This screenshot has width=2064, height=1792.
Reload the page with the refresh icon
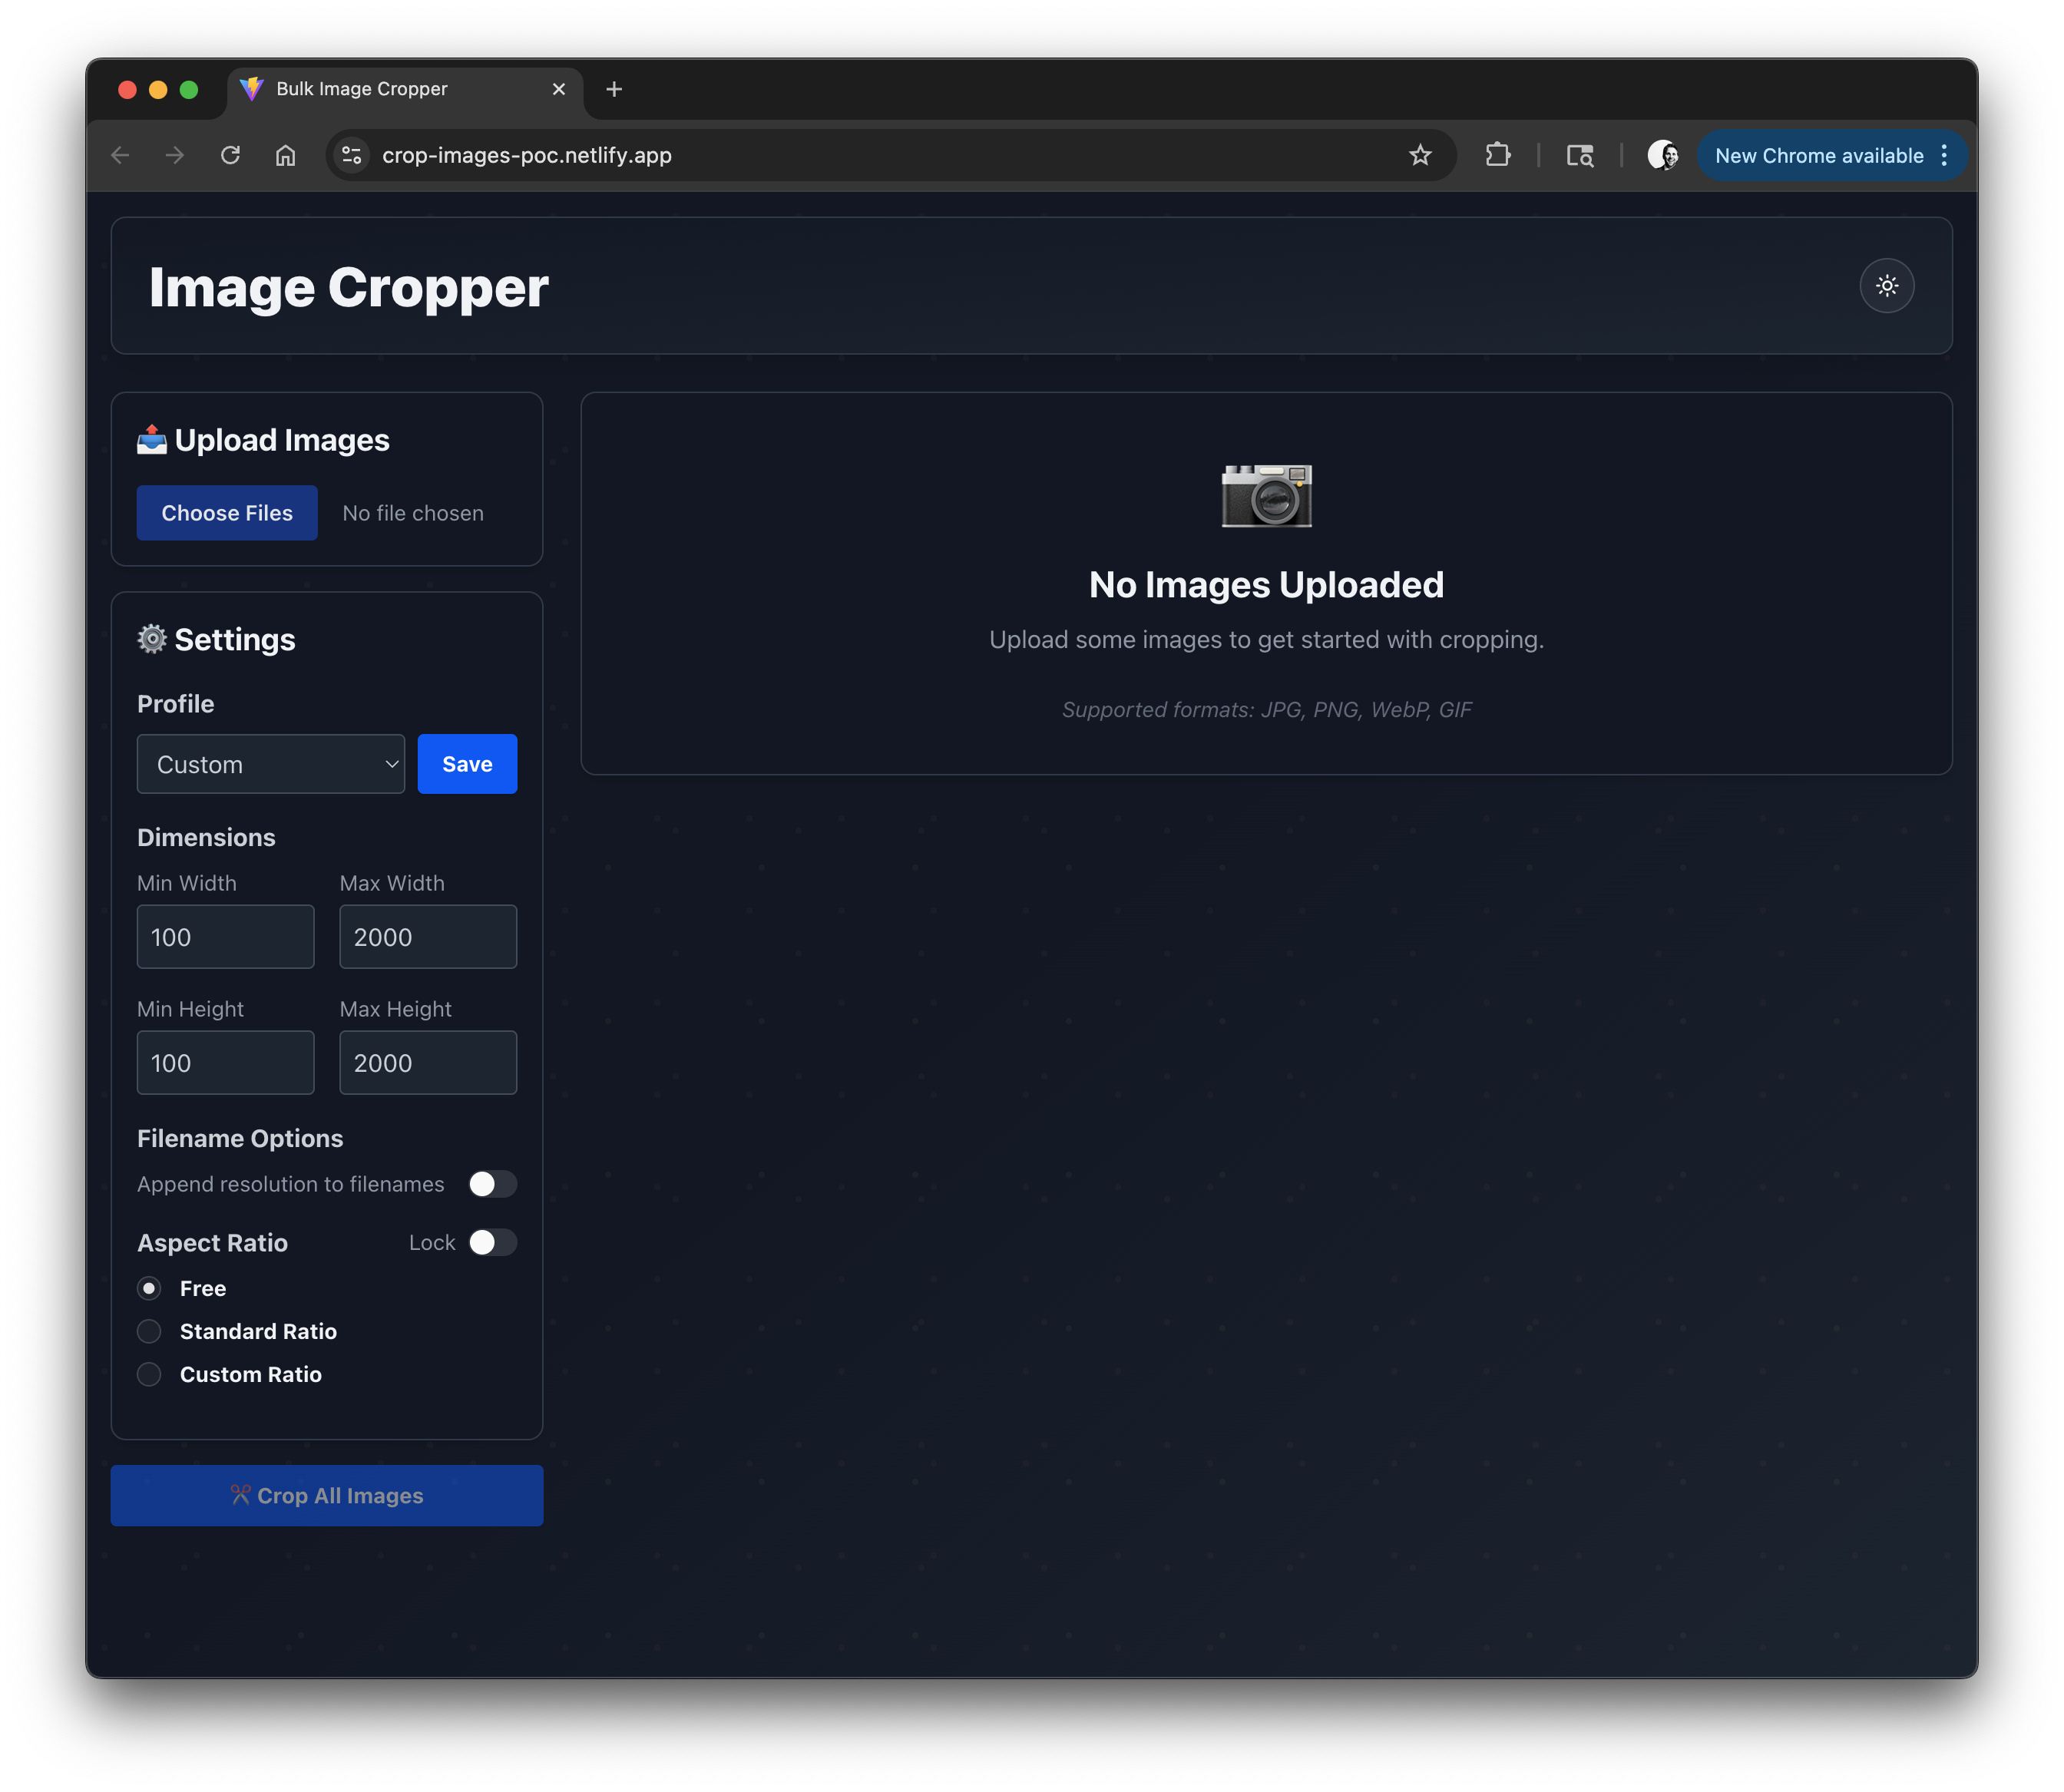[230, 155]
